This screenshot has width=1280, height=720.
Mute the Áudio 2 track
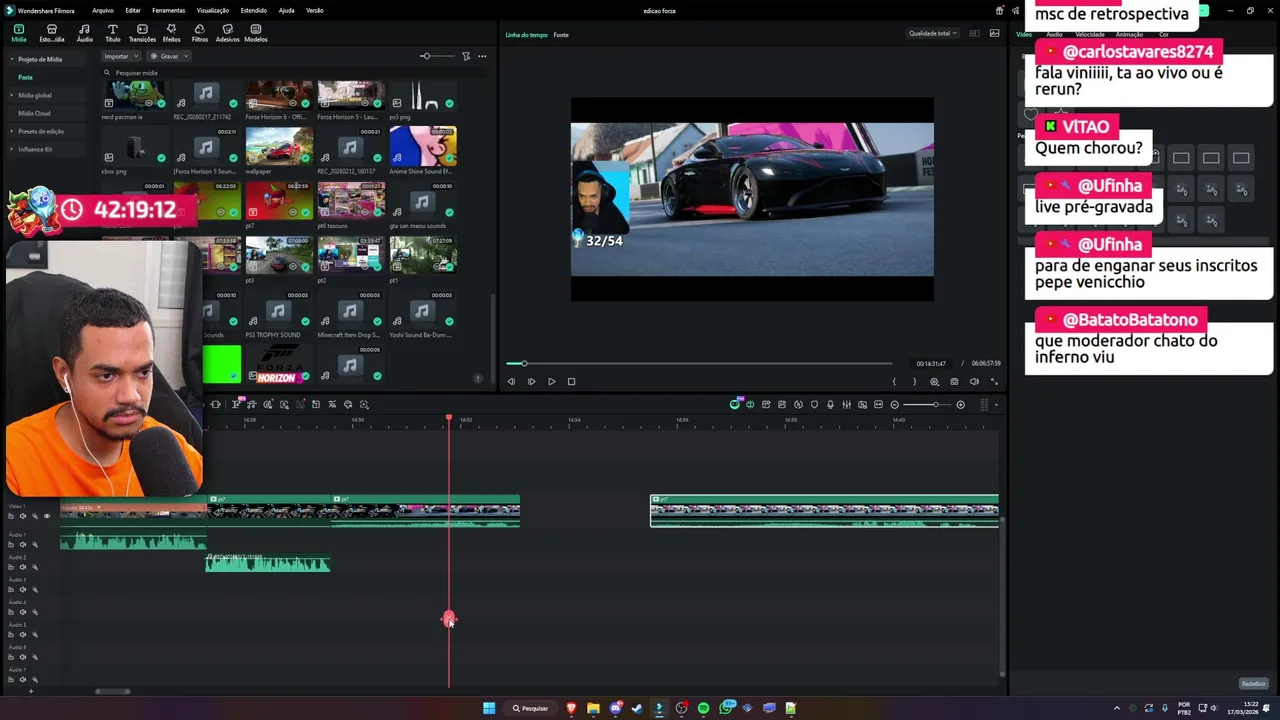click(23, 567)
